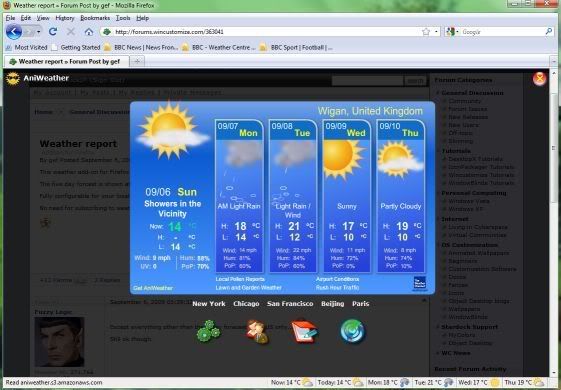The width and height of the screenshot is (561, 390).
Task: Open a new tab with plus button
Action: pos(137,62)
